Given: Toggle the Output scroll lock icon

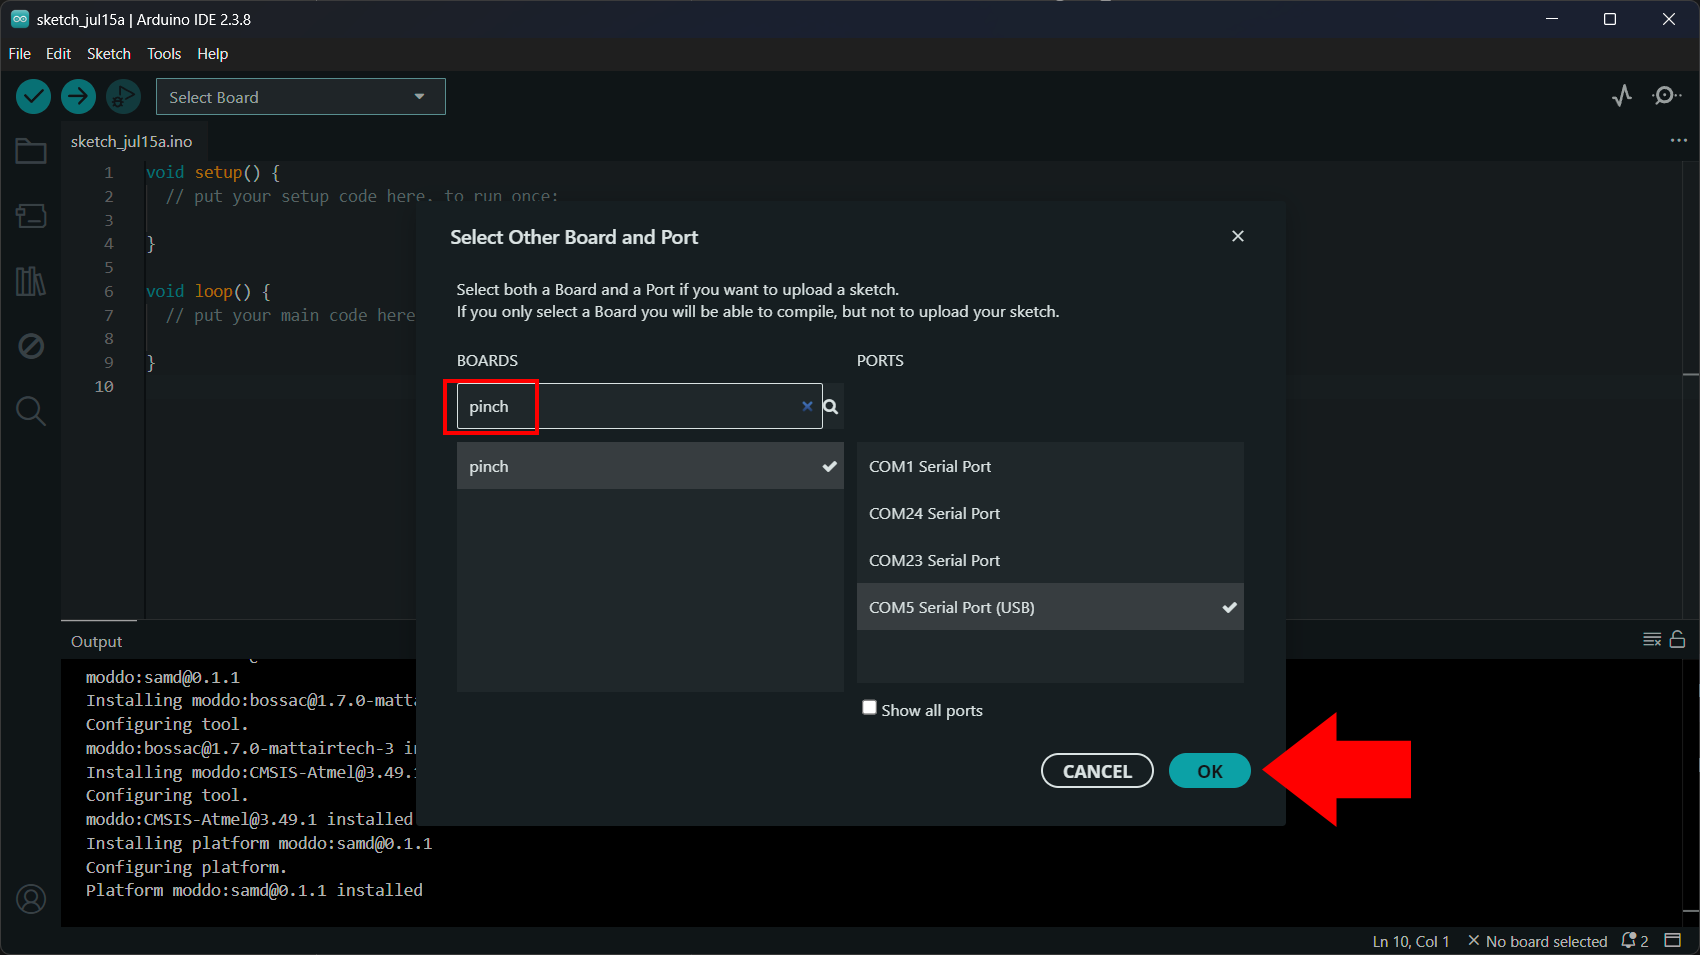Looking at the screenshot, I should [x=1678, y=640].
